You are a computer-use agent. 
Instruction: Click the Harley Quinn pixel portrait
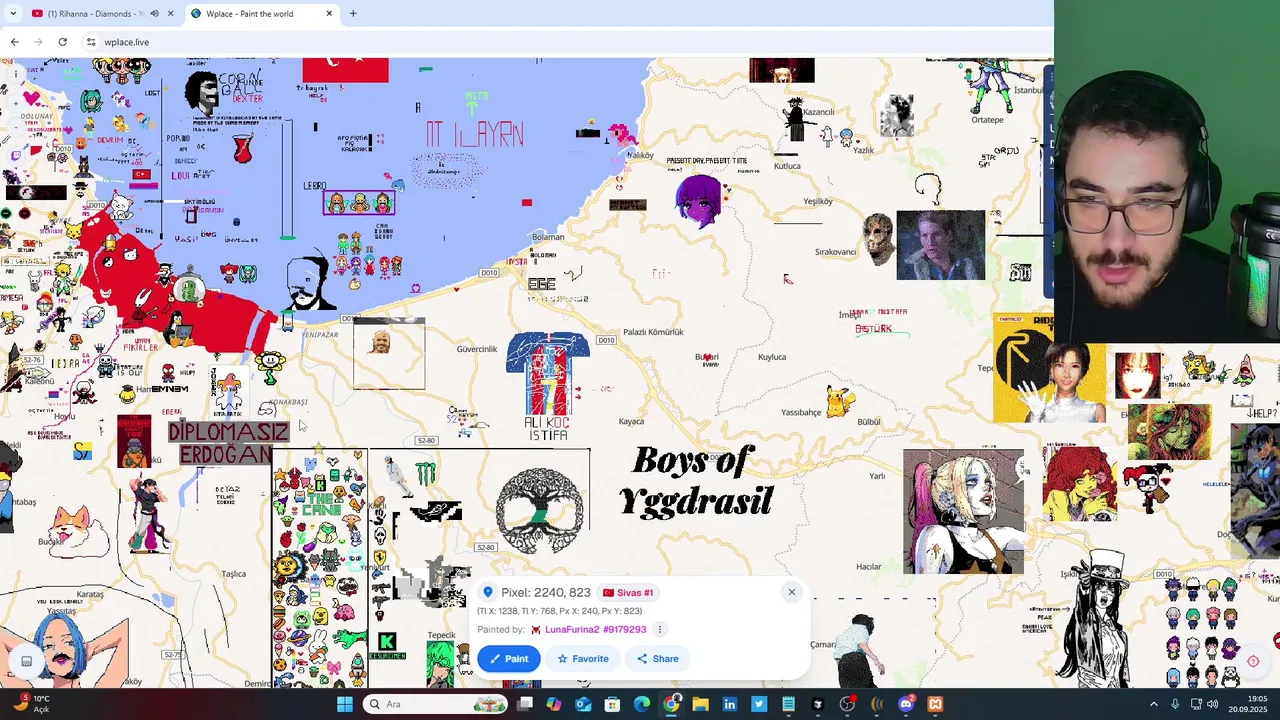(963, 511)
